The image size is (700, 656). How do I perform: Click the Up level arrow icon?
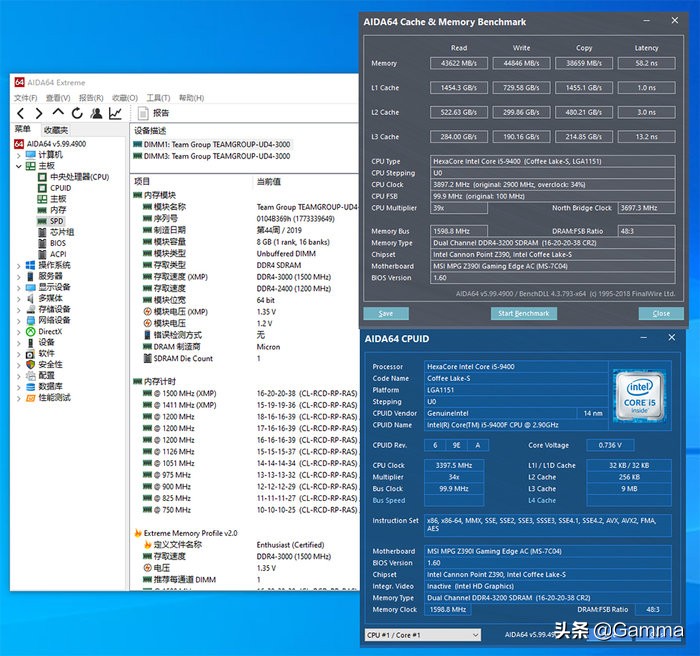click(x=58, y=113)
